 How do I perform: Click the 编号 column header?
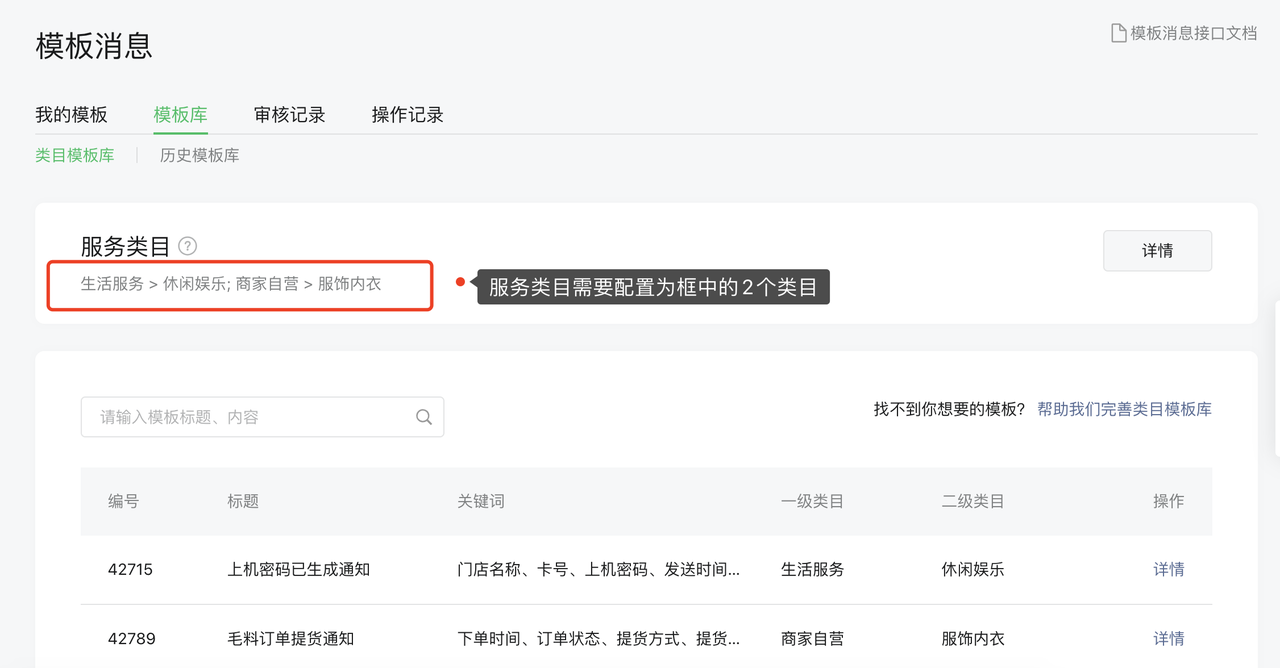point(123,501)
